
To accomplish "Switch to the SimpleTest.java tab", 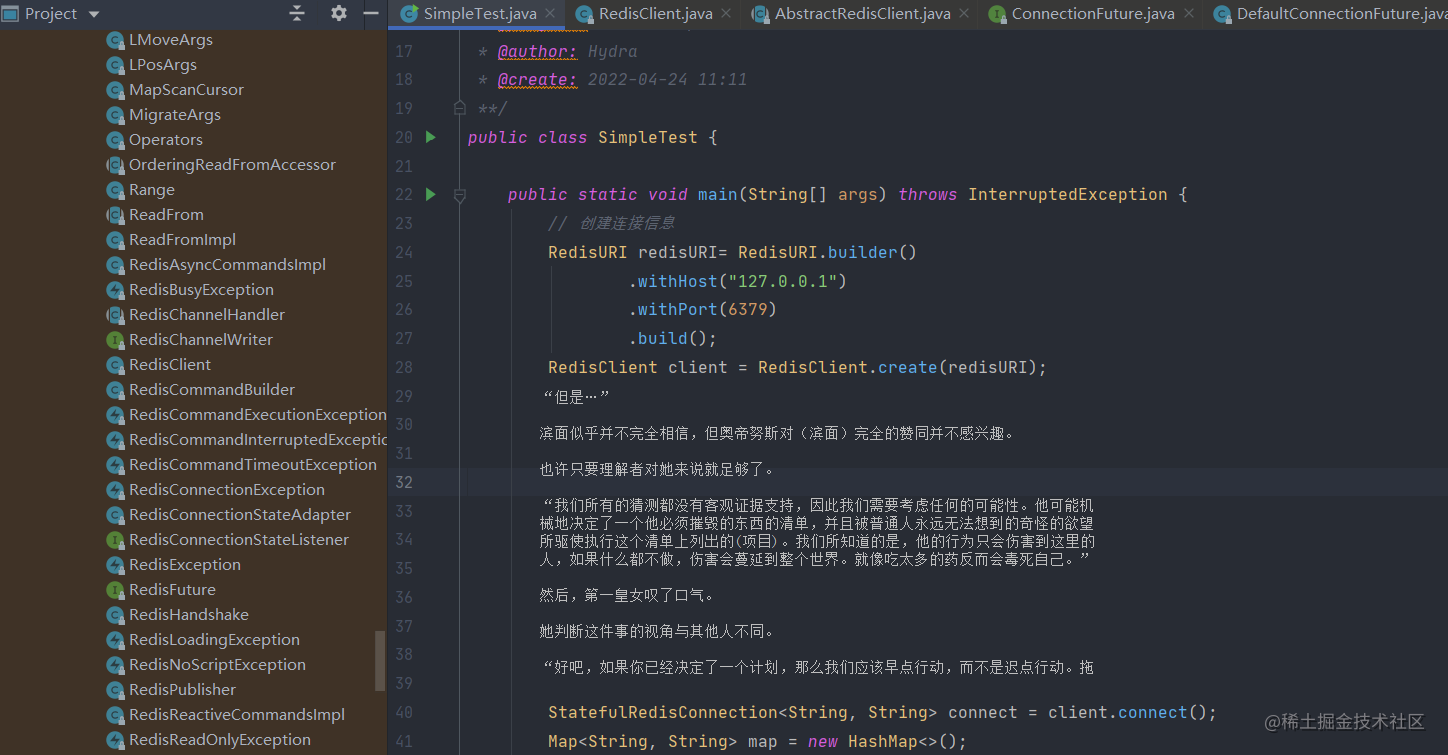I will (480, 14).
